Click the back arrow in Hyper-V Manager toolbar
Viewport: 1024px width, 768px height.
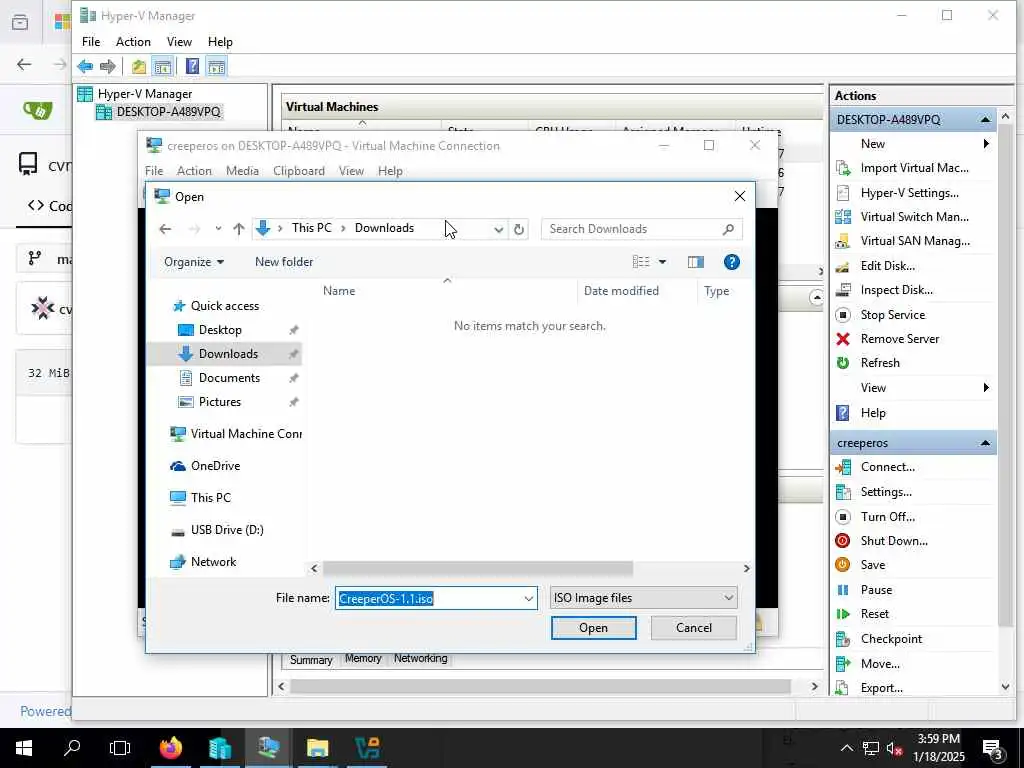(x=85, y=66)
